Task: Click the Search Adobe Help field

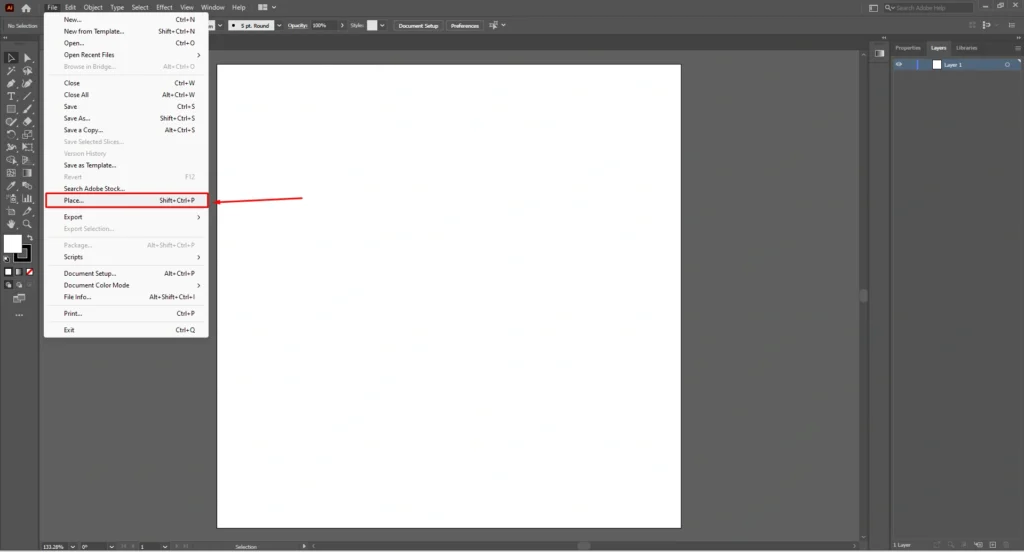Action: point(929,8)
